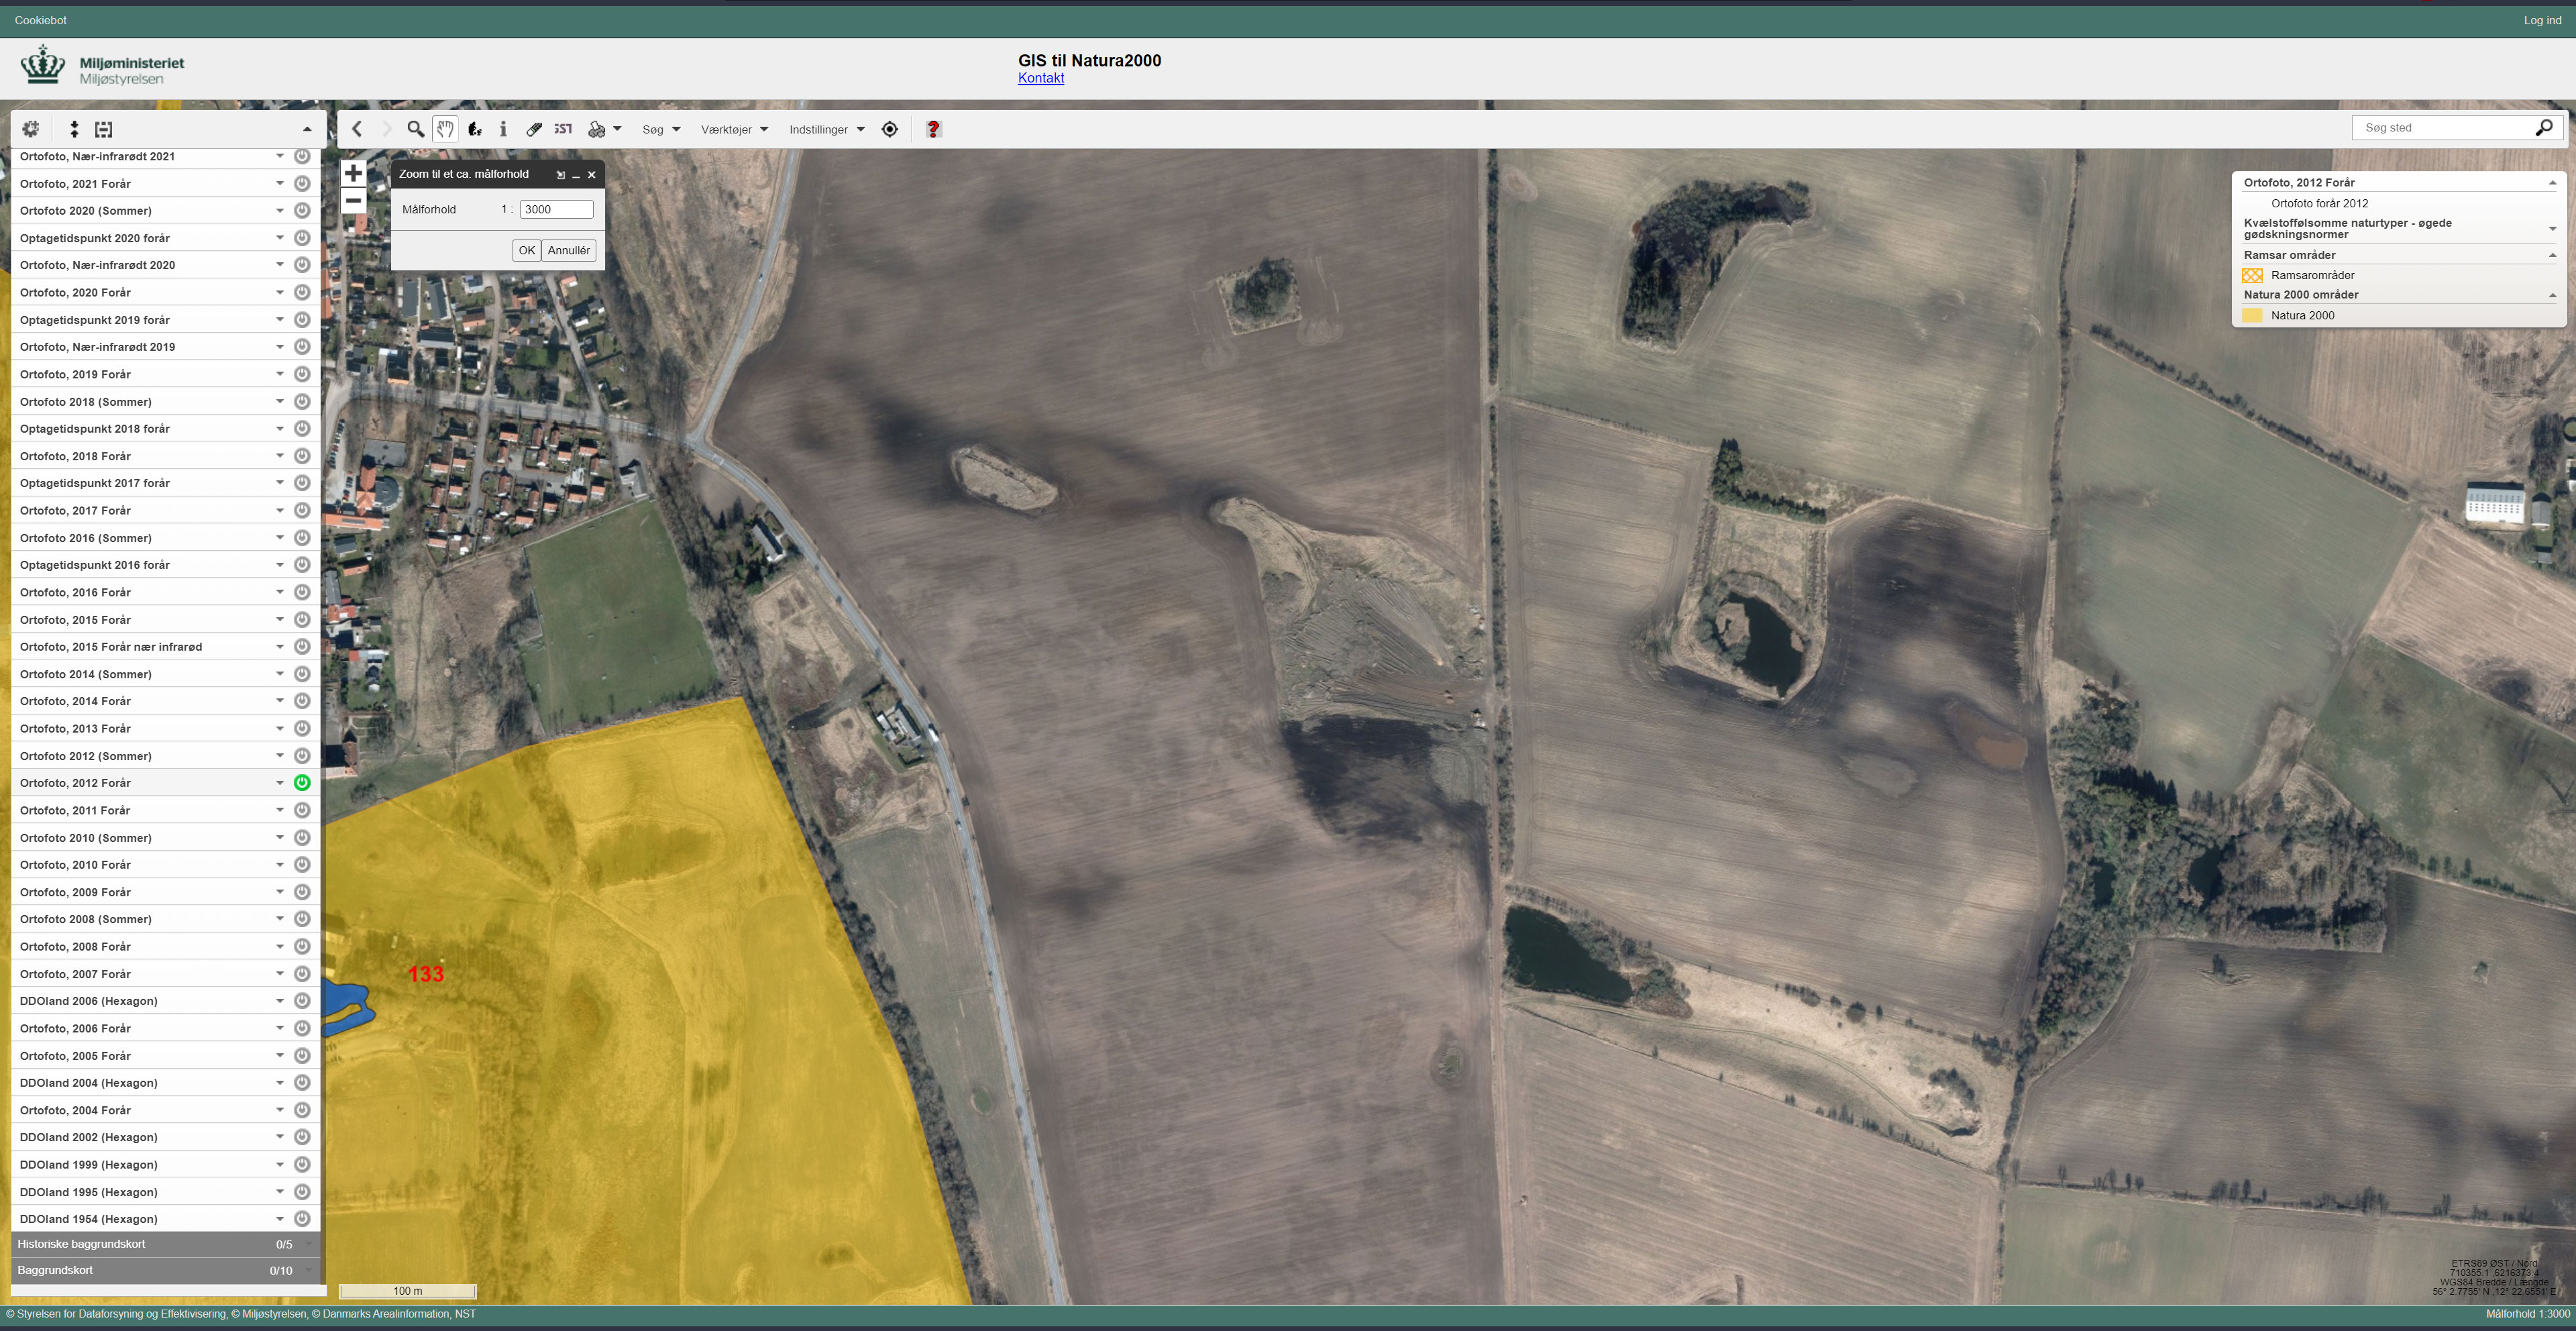Follow the Kontakt link
Screen dimensions: 2576x1331
point(1040,78)
